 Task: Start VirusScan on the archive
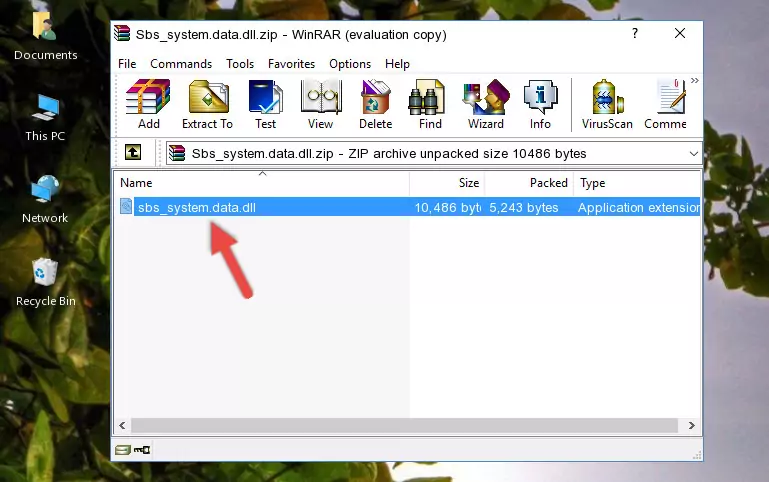tap(607, 104)
